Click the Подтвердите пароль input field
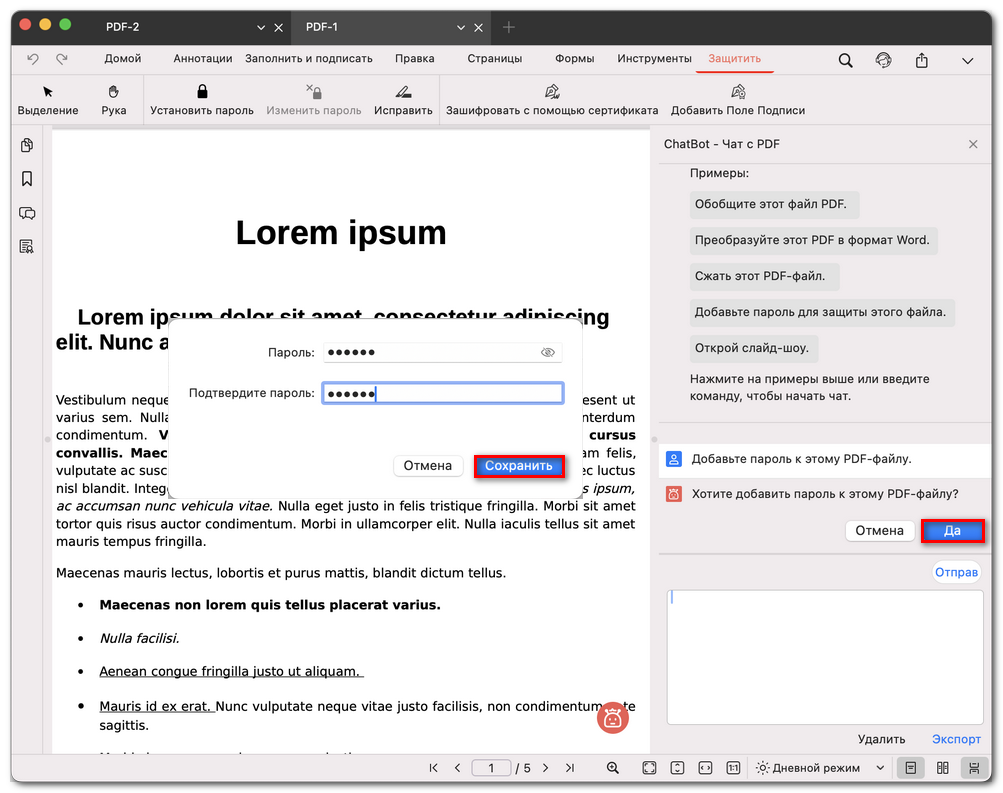The width and height of the screenshot is (1003, 793). 442,393
